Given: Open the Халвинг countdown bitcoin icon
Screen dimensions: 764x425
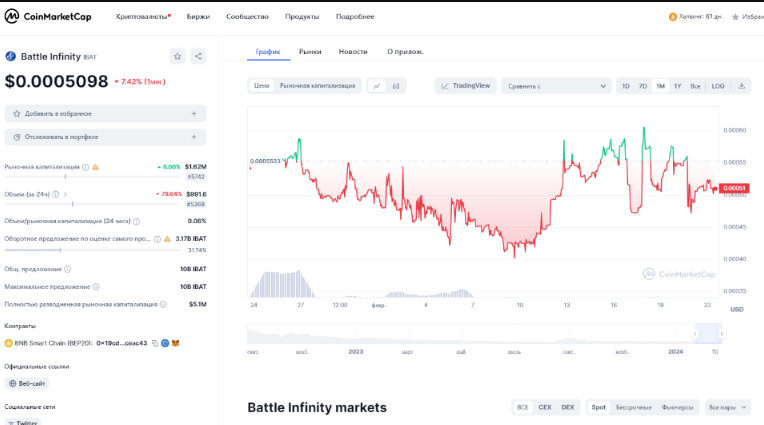Looking at the screenshot, I should [673, 17].
